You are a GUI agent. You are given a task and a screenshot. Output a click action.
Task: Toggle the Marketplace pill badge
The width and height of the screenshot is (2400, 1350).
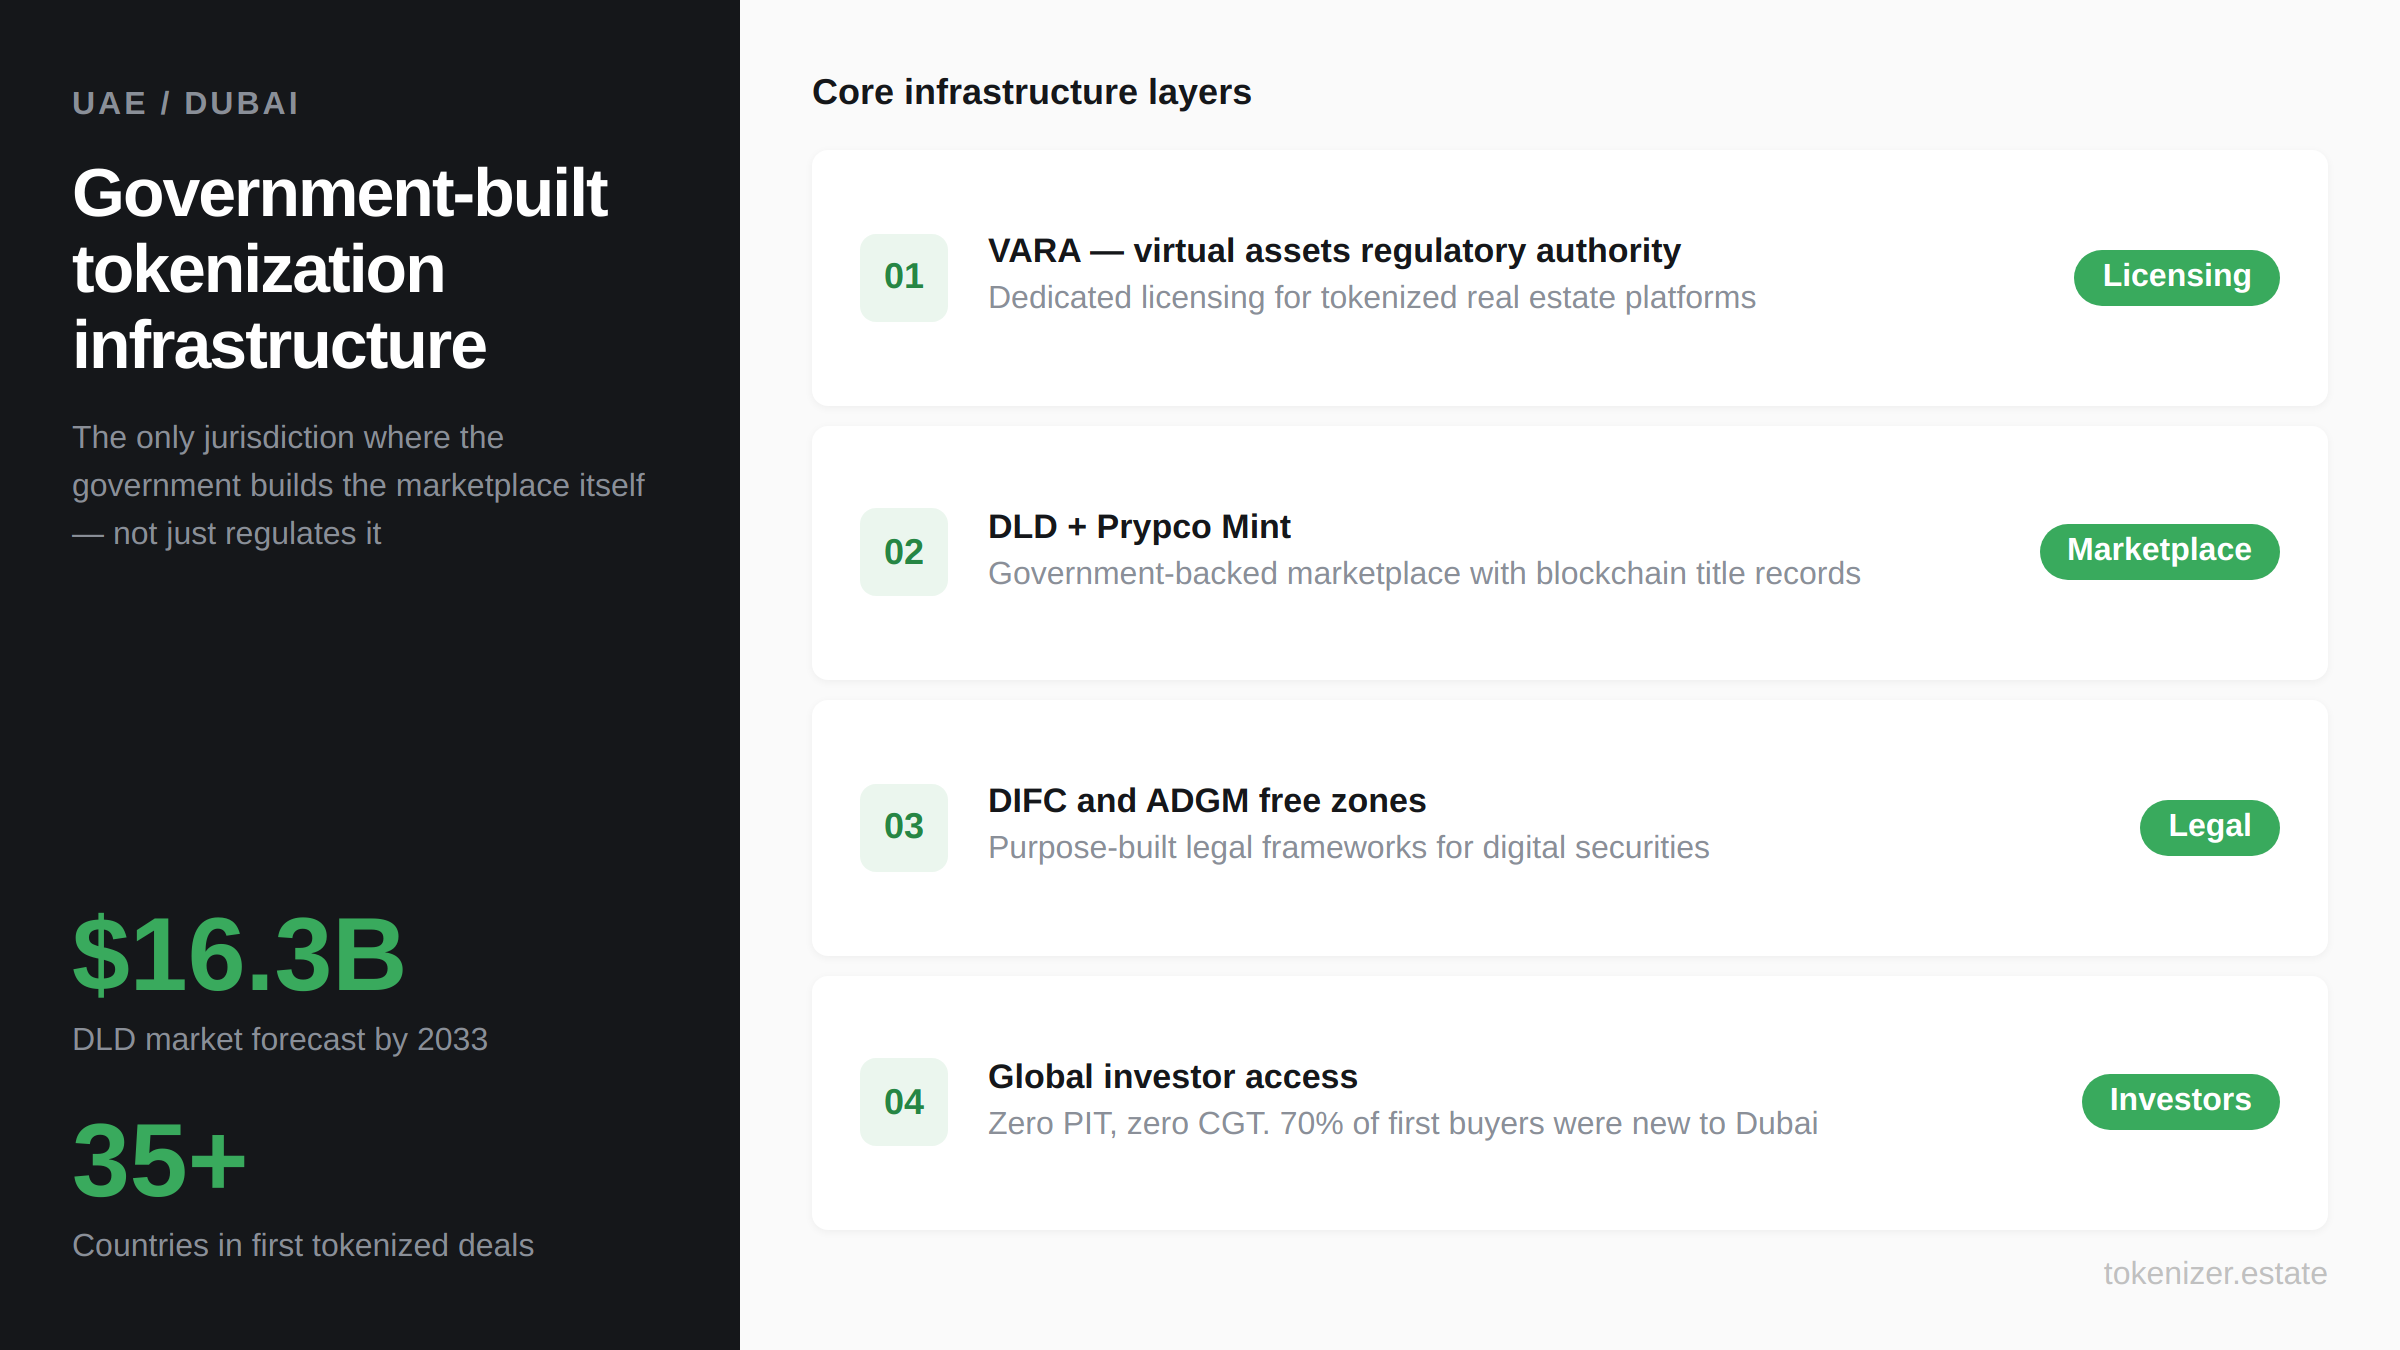click(x=2159, y=551)
